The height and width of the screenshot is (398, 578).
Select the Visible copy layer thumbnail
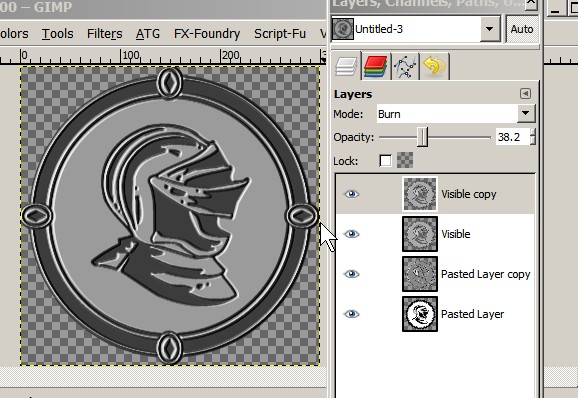coord(420,194)
